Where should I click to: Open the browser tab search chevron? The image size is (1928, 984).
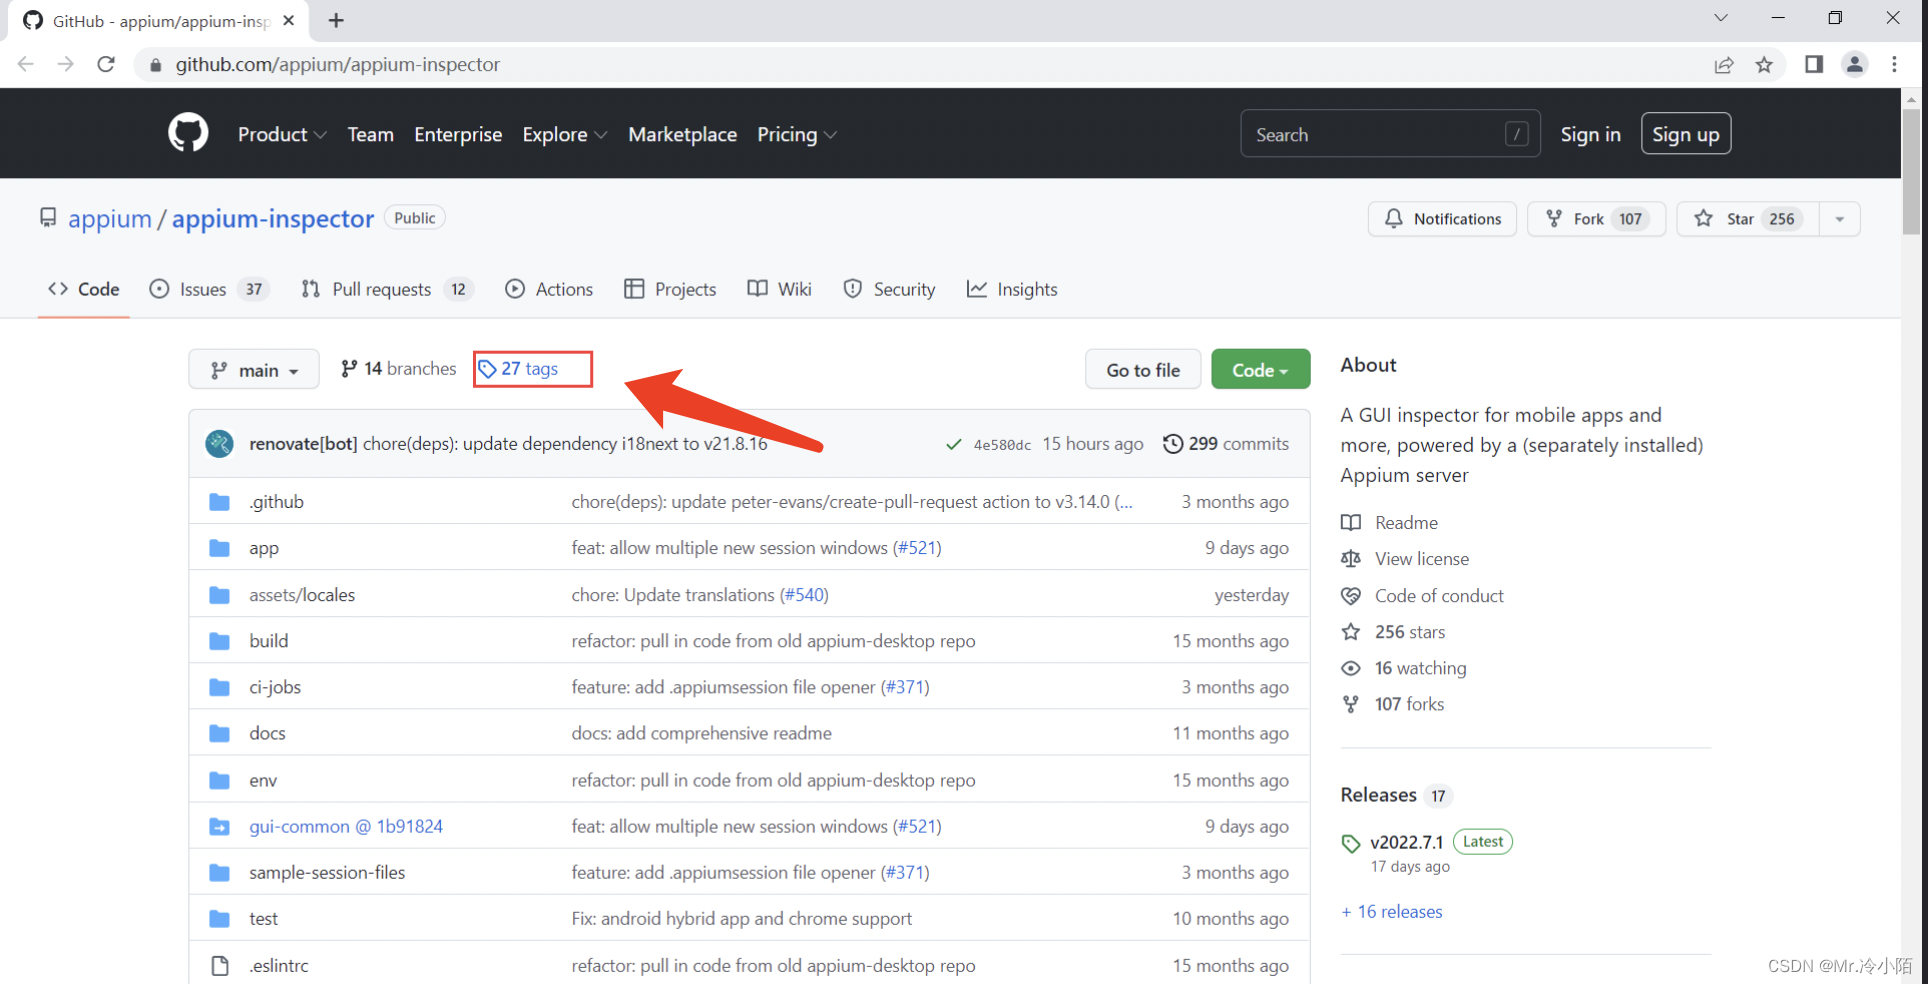coord(1720,18)
